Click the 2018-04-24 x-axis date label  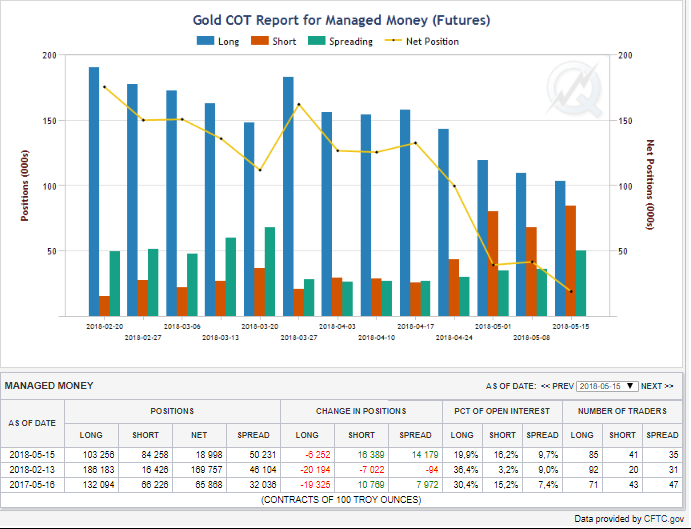[x=454, y=338]
